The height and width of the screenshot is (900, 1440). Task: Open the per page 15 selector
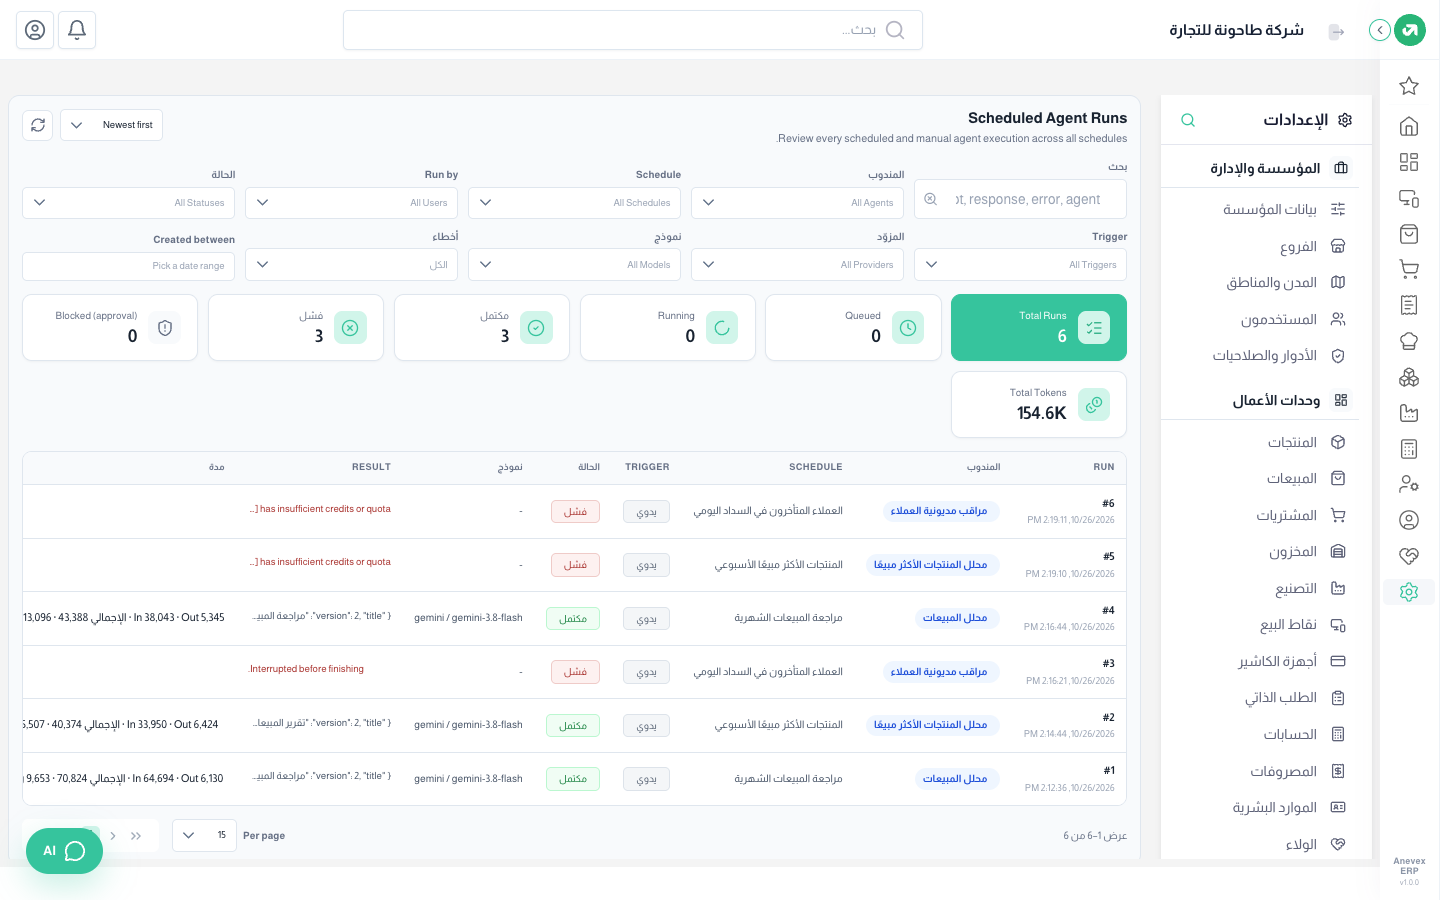point(204,835)
